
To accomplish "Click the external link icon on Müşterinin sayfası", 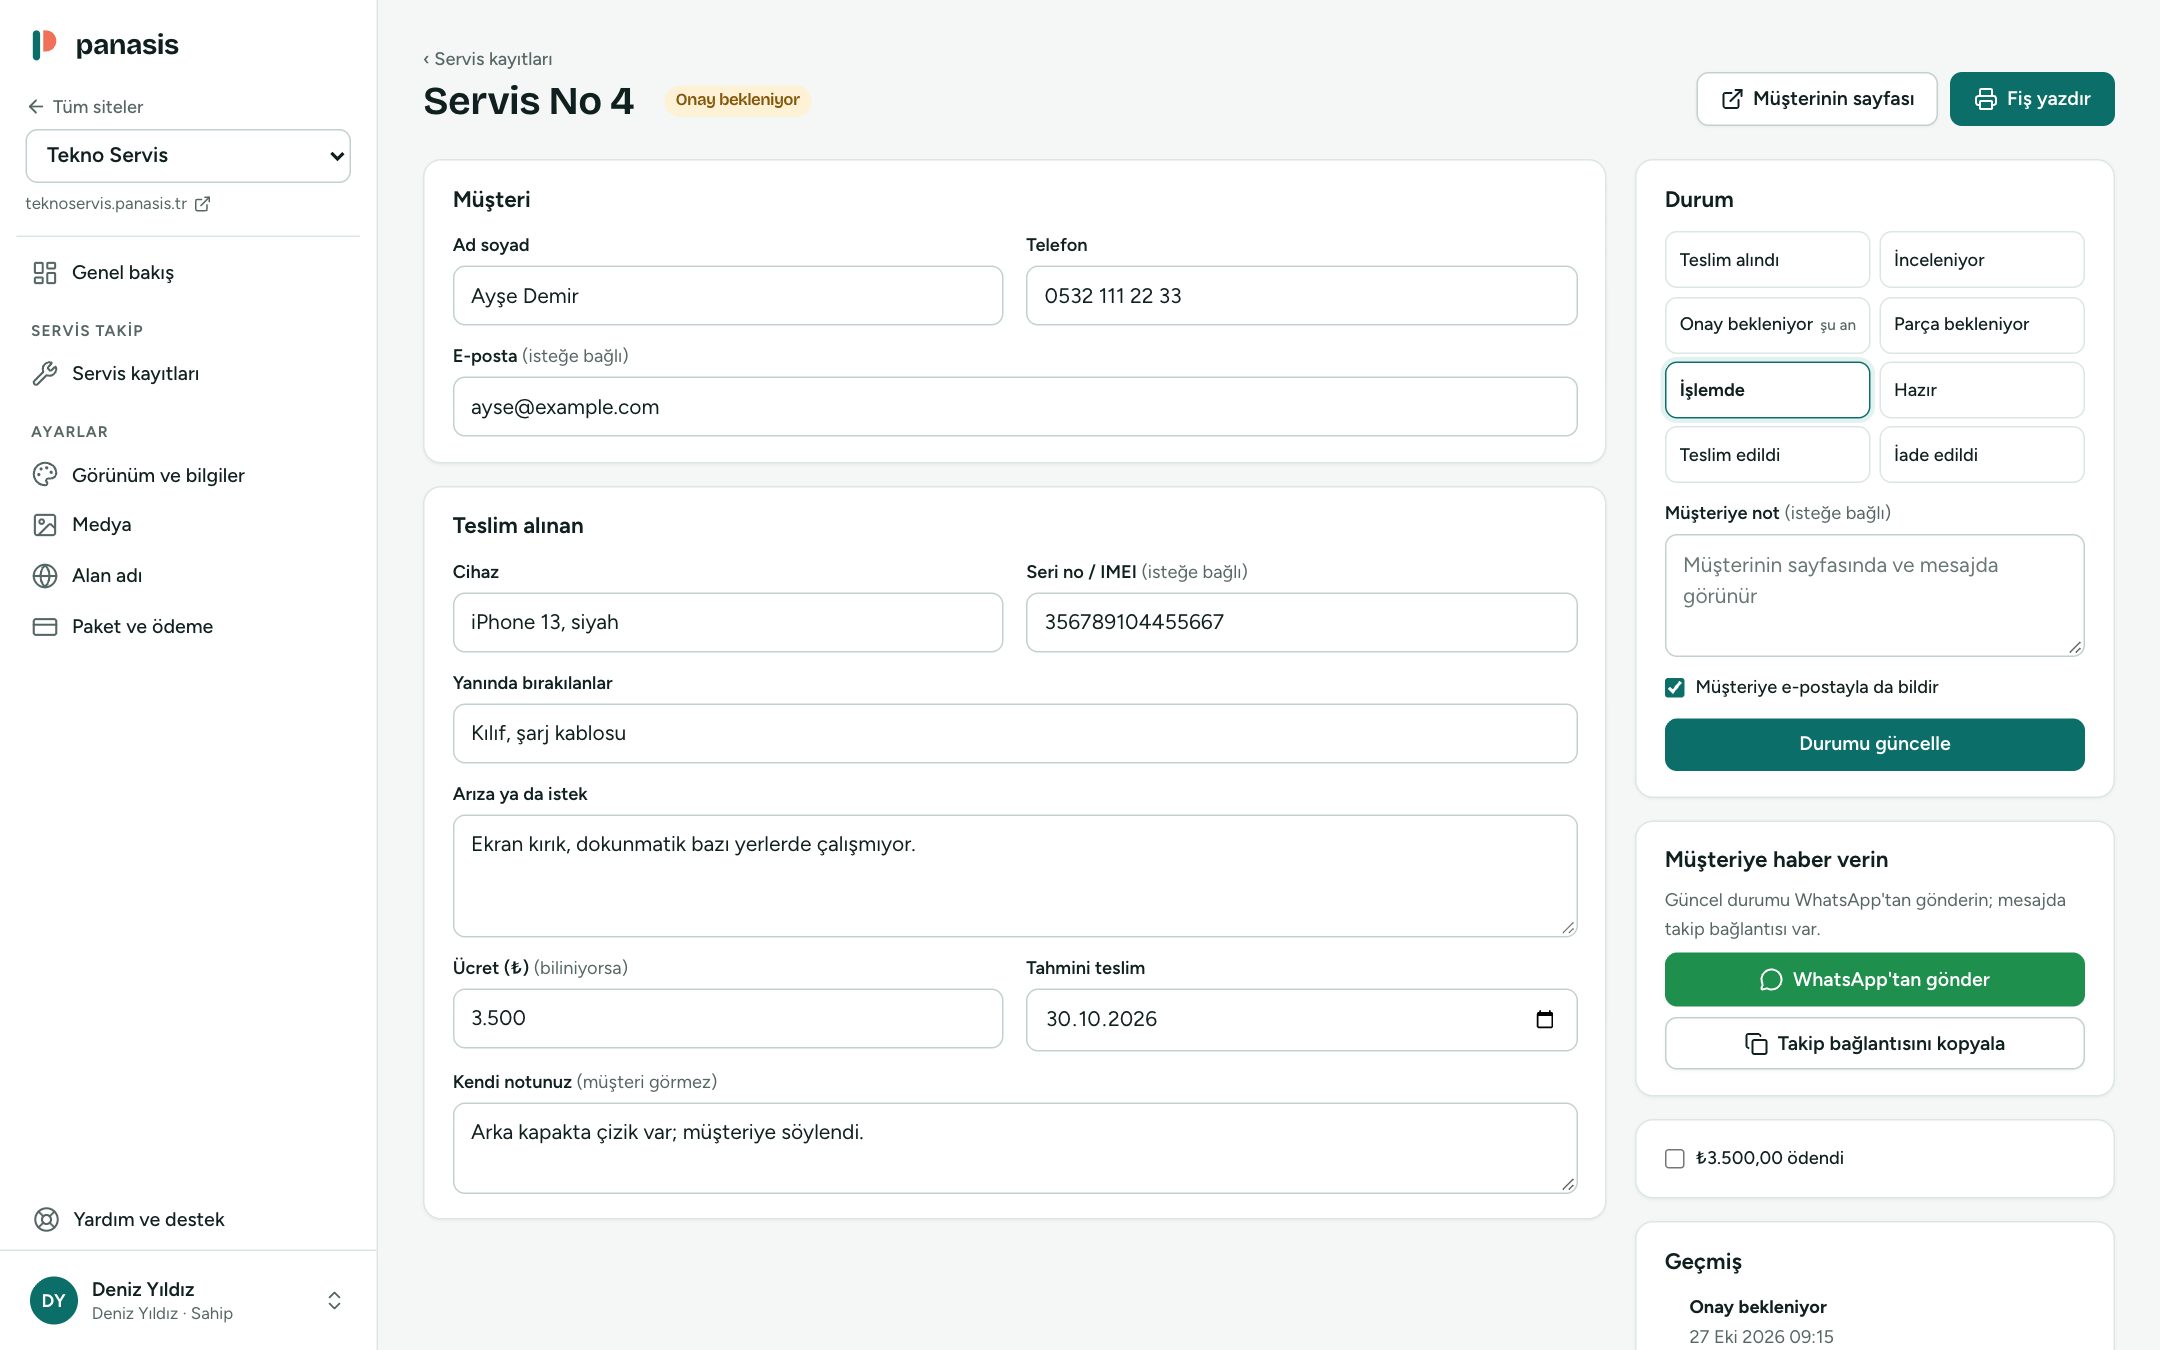I will (x=1732, y=99).
